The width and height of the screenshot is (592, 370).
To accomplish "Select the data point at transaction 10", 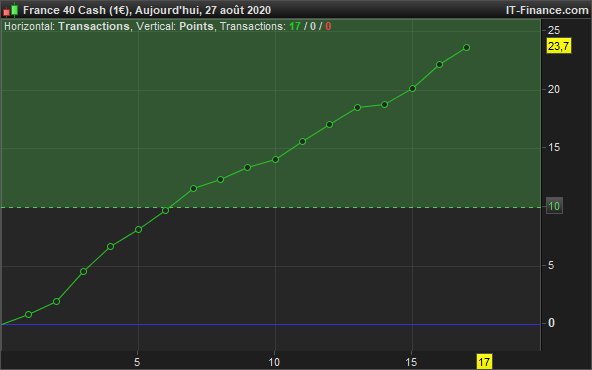I will pyautogui.click(x=275, y=160).
